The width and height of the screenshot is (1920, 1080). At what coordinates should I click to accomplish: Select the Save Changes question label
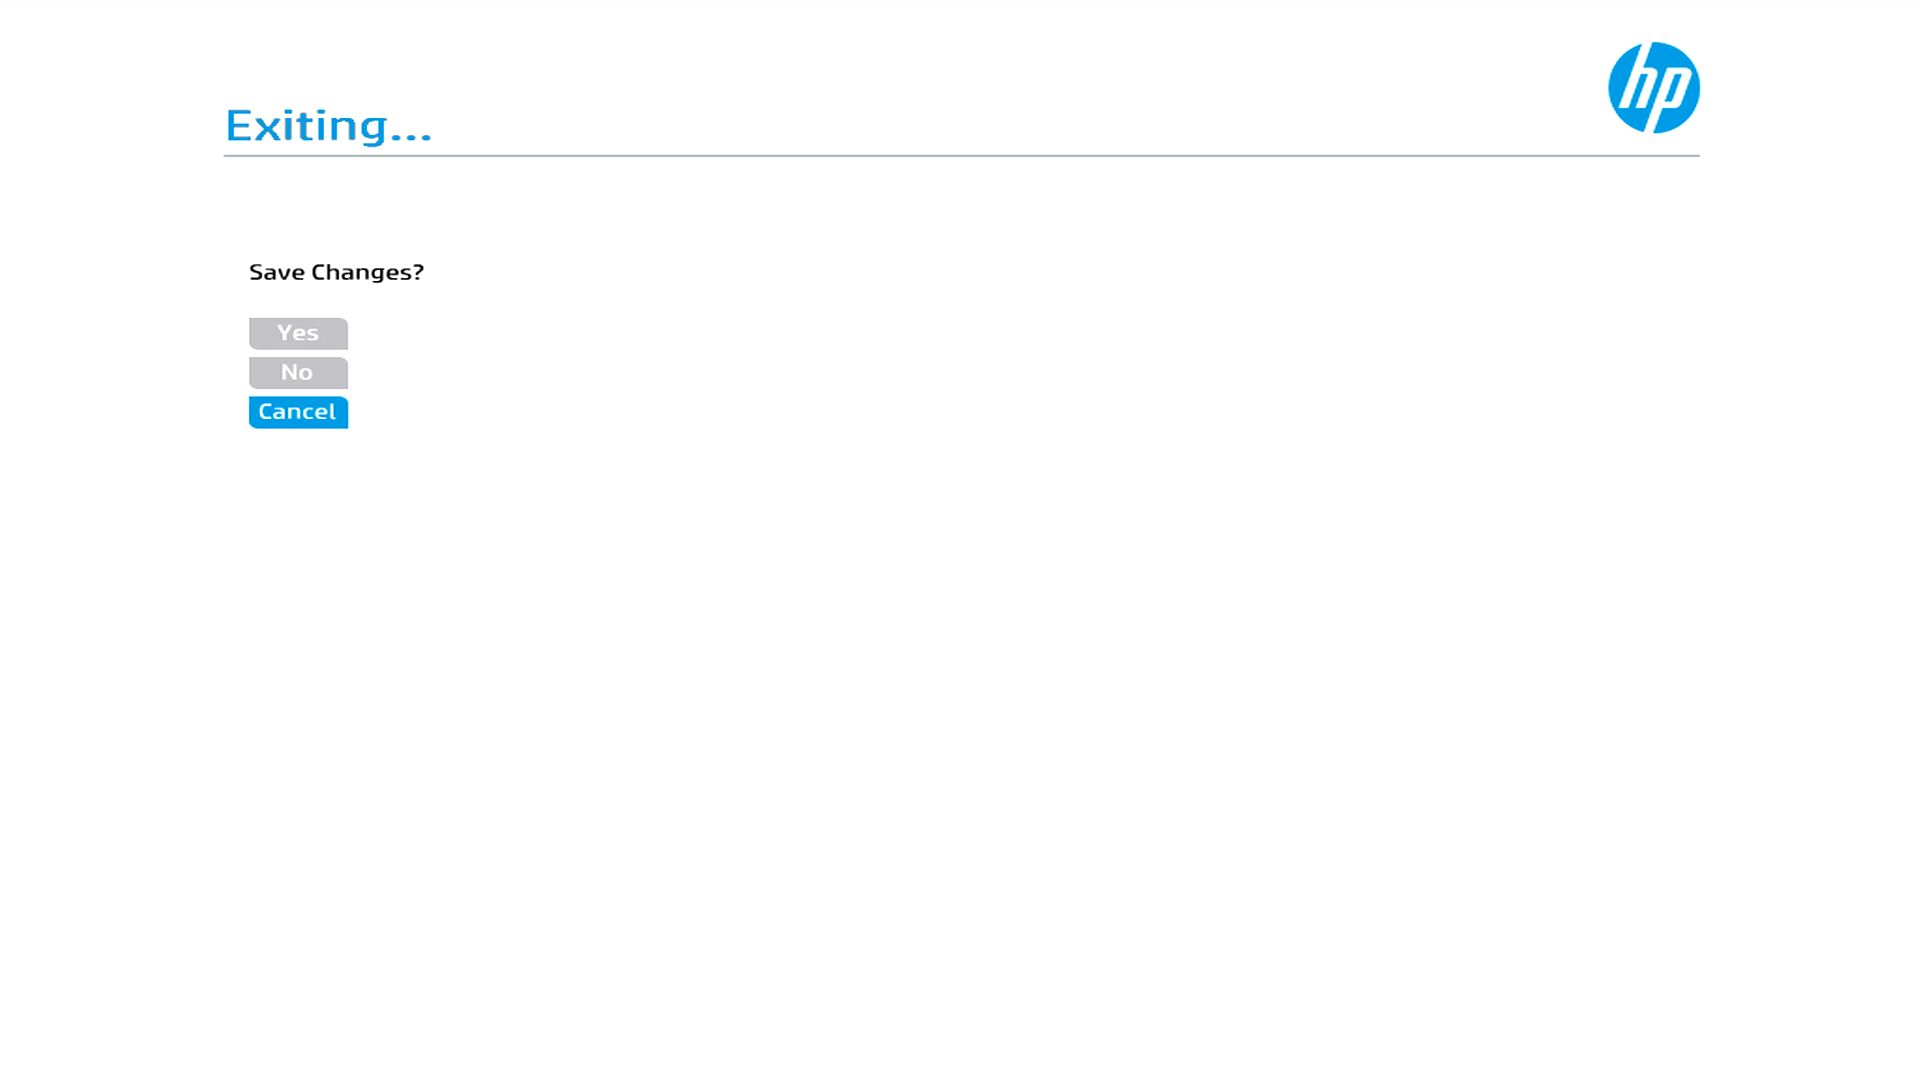(x=336, y=272)
